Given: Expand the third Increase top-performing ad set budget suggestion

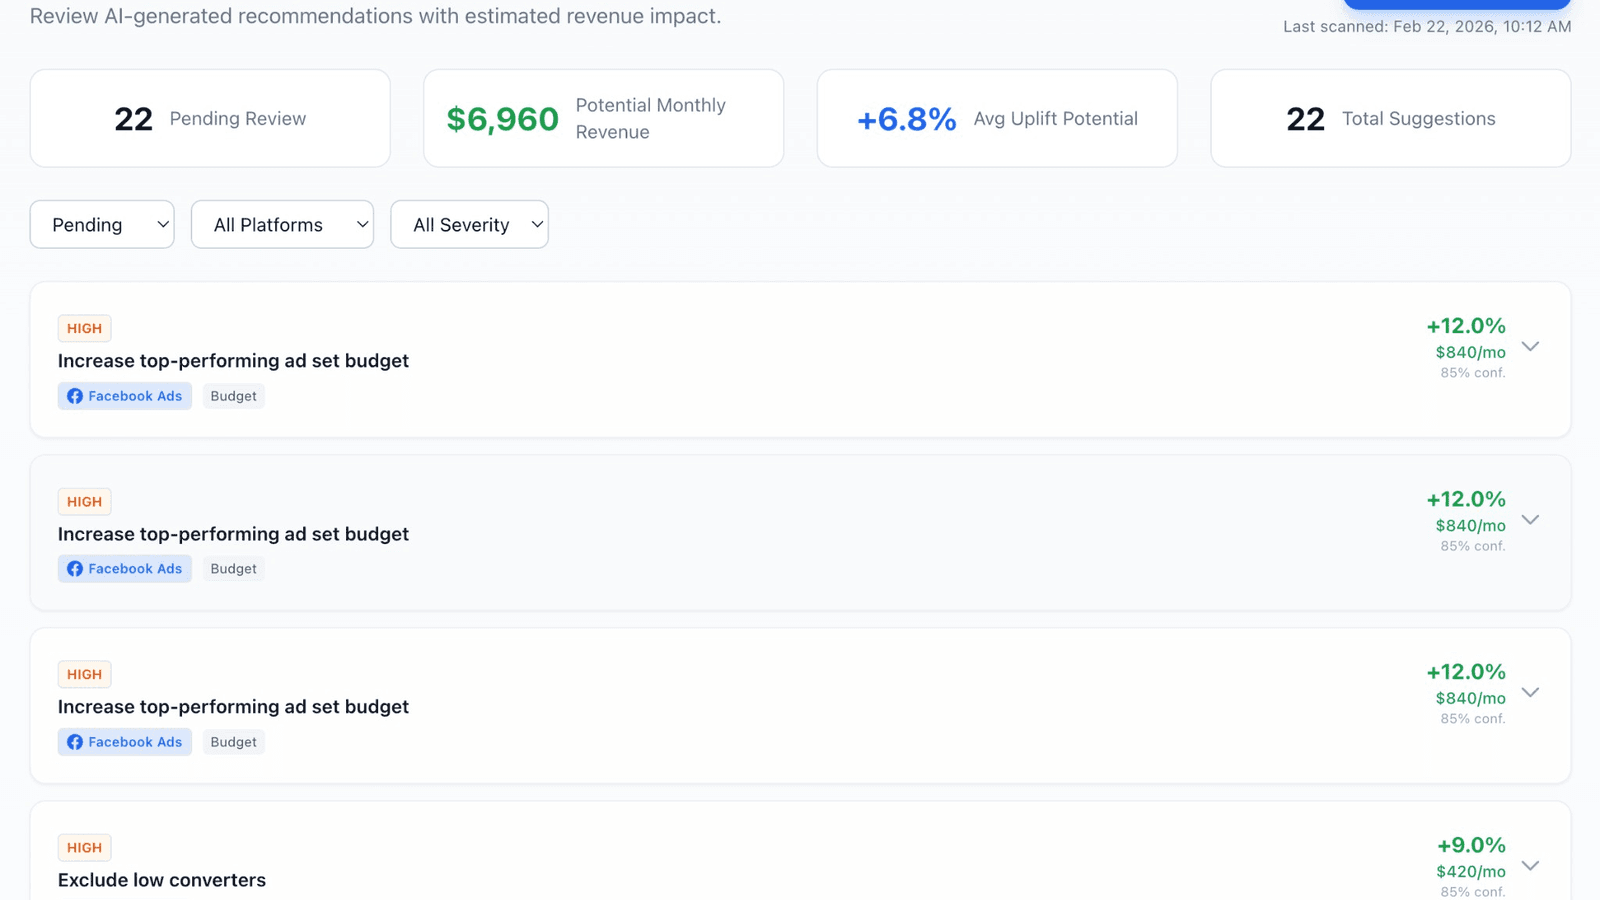Looking at the screenshot, I should pyautogui.click(x=1530, y=692).
